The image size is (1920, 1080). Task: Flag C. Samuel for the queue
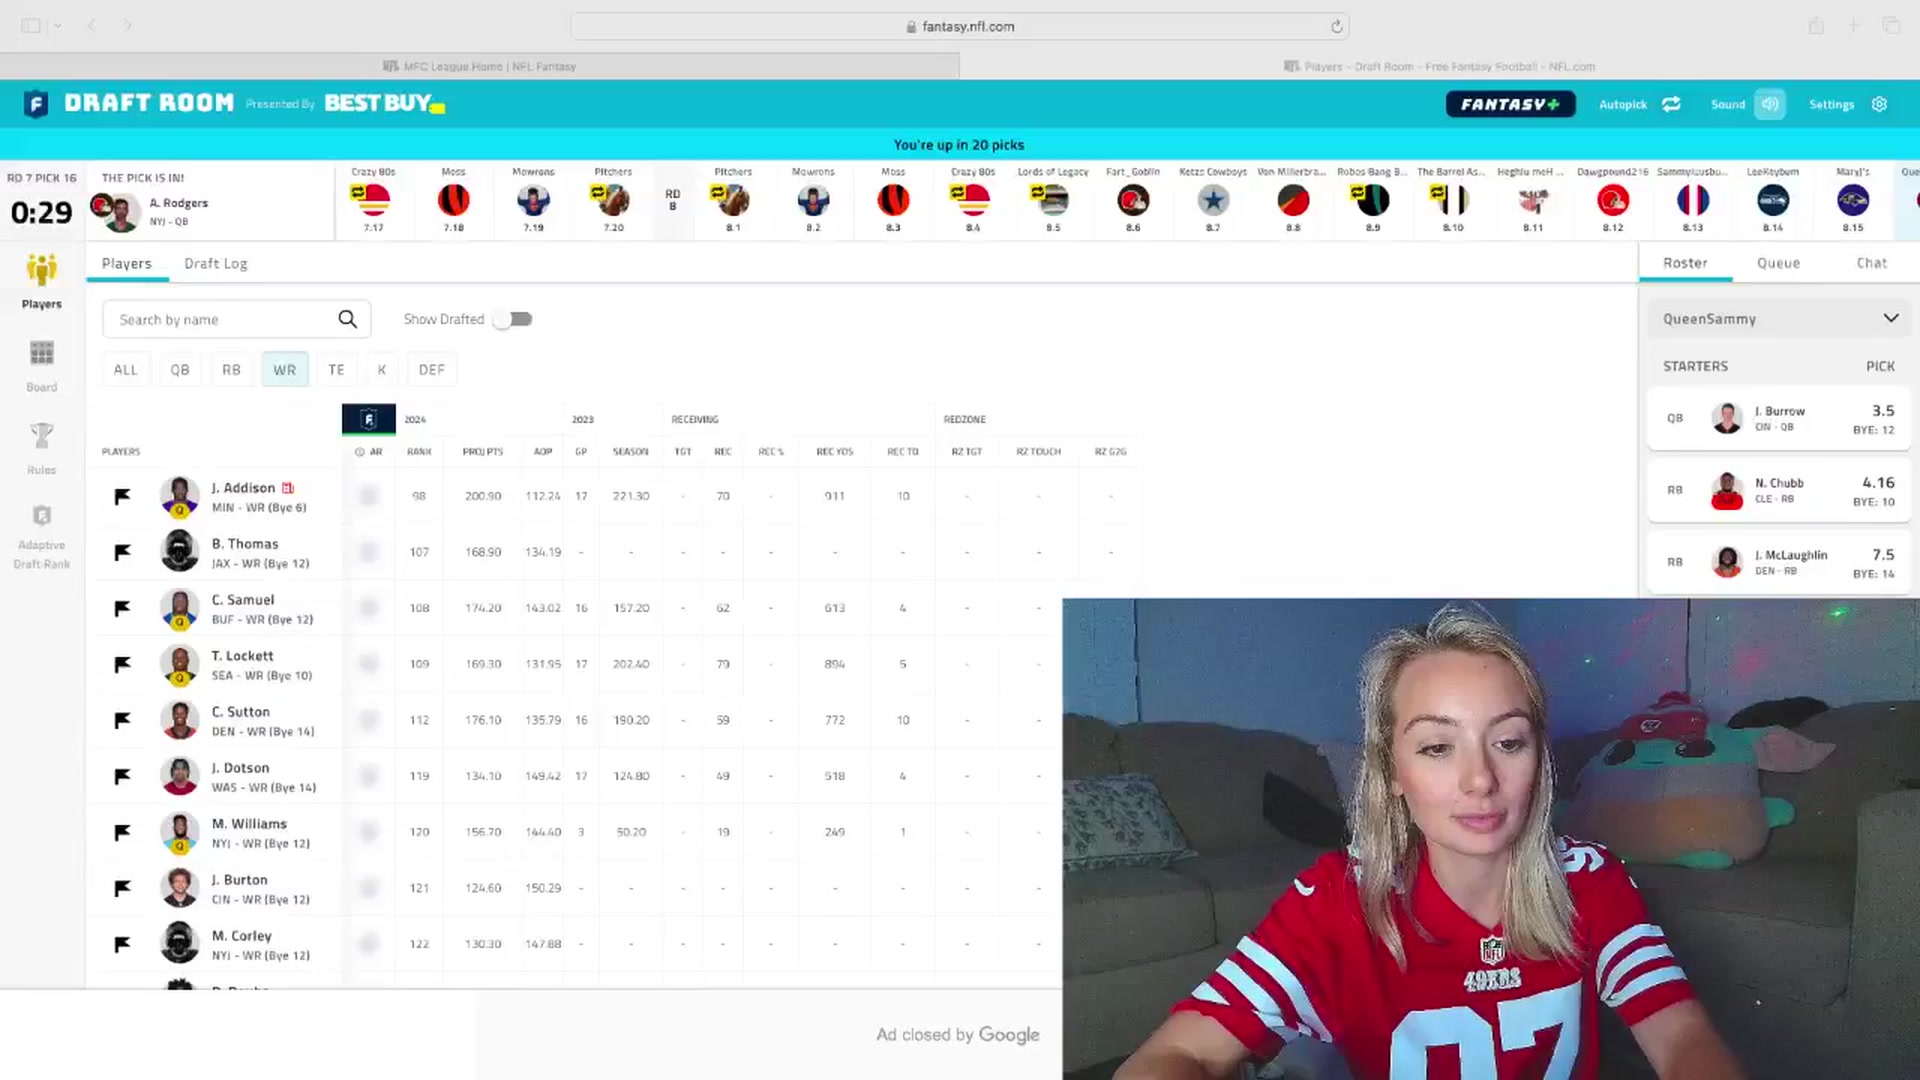[122, 608]
